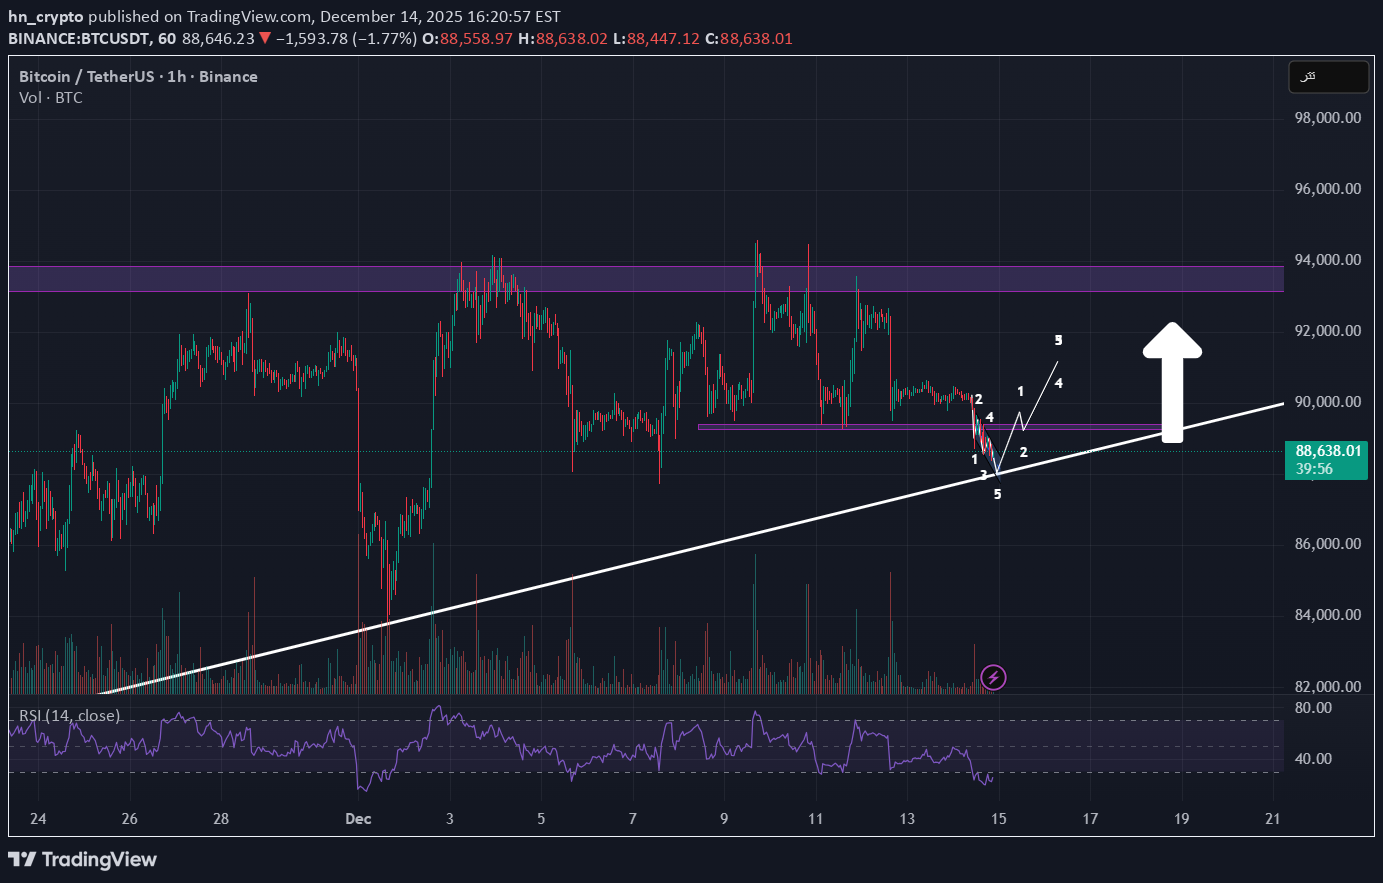Click the green current price label 88,638.01
This screenshot has height=883, width=1383.
[1327, 460]
